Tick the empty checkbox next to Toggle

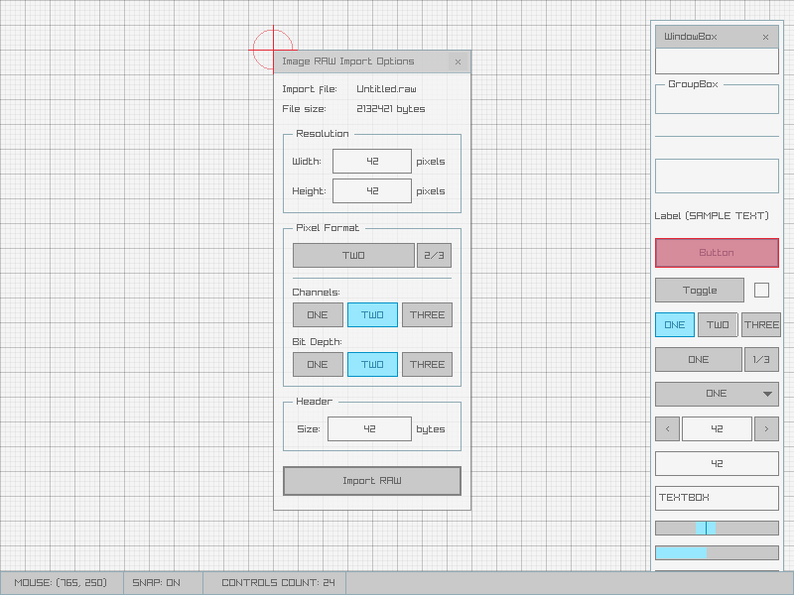(x=761, y=290)
